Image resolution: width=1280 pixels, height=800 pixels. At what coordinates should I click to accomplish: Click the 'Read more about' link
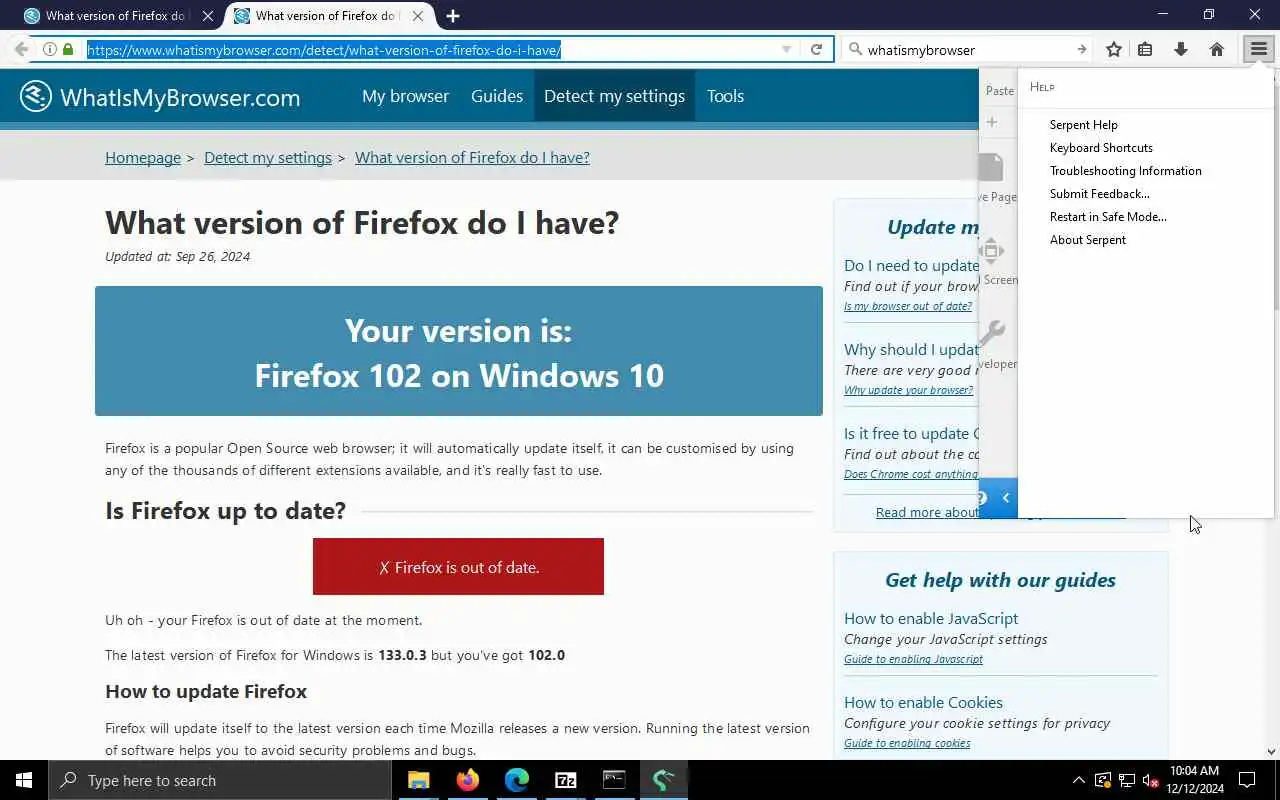(x=926, y=512)
